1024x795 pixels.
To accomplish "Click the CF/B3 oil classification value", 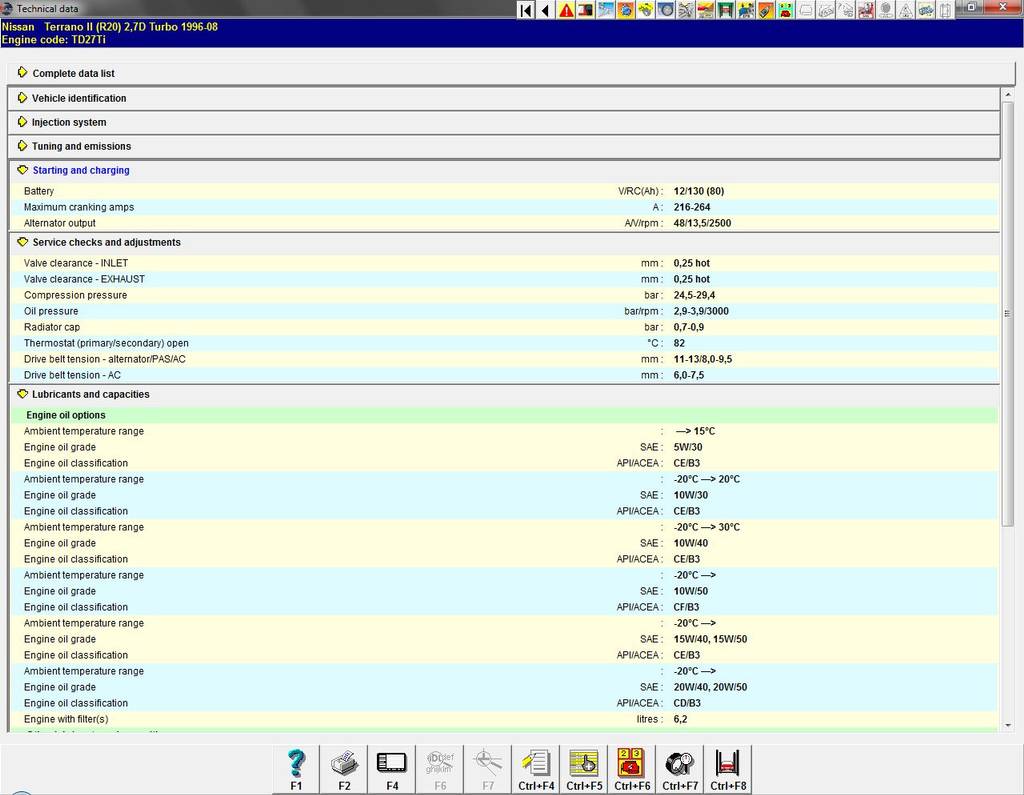I will [x=686, y=608].
